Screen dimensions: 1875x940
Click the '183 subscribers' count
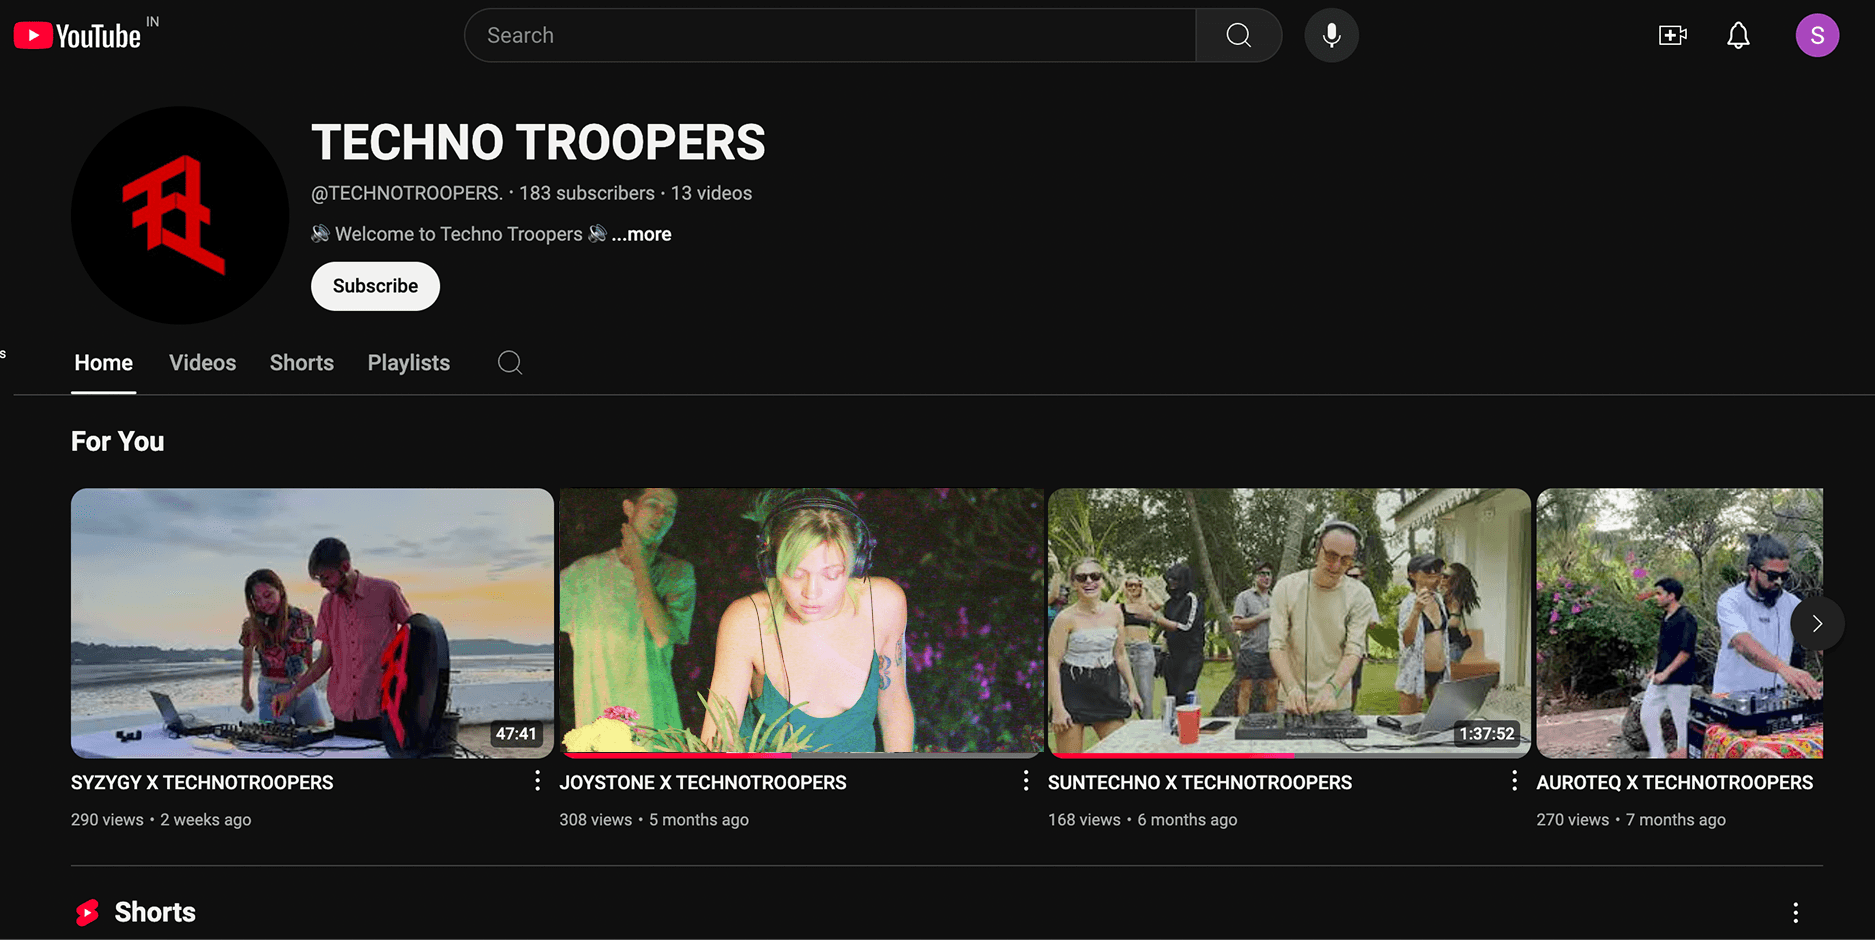(587, 193)
